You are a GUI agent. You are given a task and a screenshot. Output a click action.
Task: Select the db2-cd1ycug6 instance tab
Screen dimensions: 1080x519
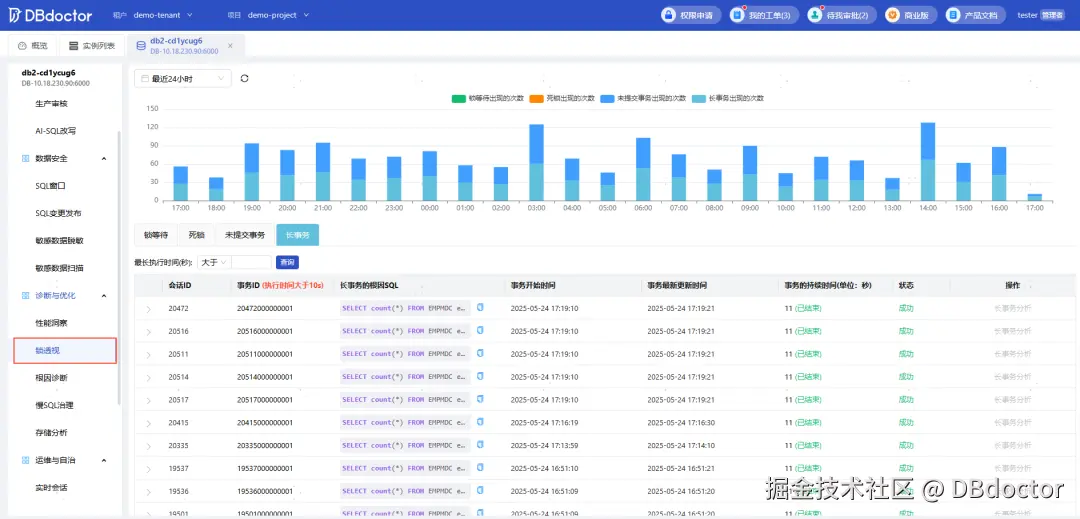click(x=185, y=45)
